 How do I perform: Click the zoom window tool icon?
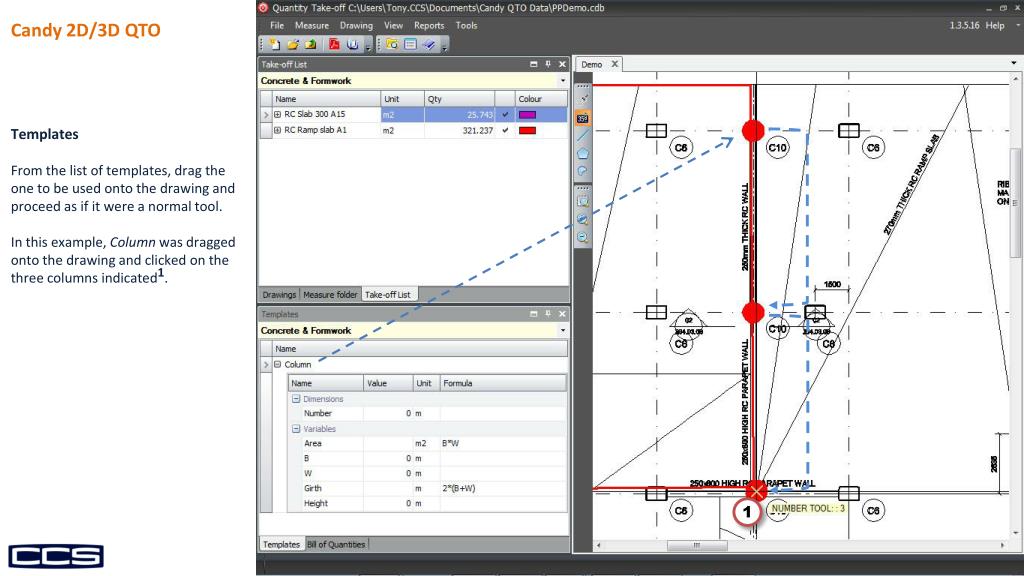tap(583, 202)
